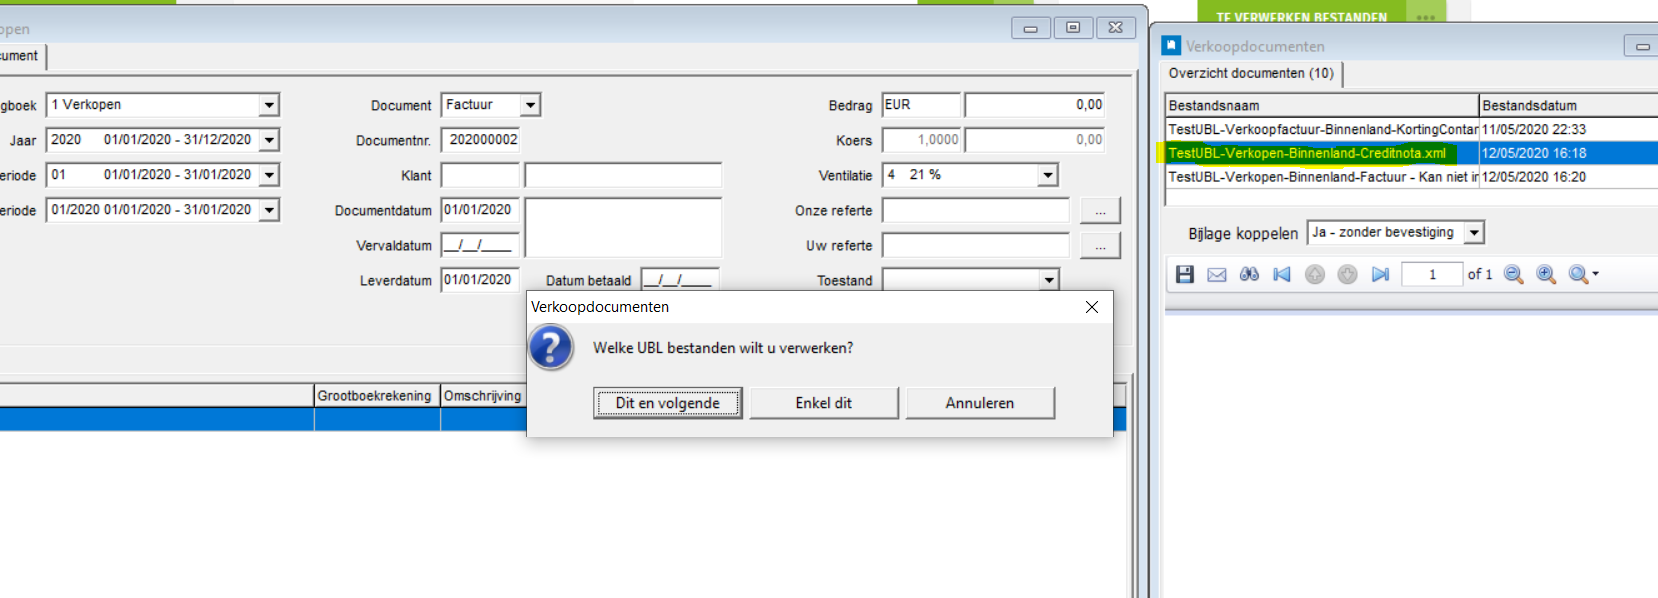The height and width of the screenshot is (598, 1658).
Task: Click the email envelope icon
Action: [1217, 274]
